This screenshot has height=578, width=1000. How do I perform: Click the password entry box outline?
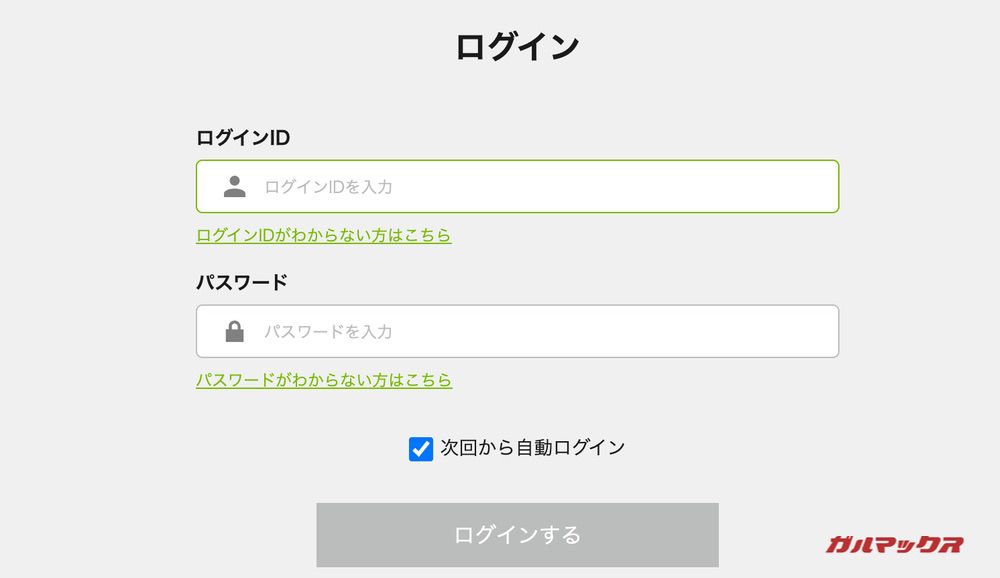pos(517,330)
